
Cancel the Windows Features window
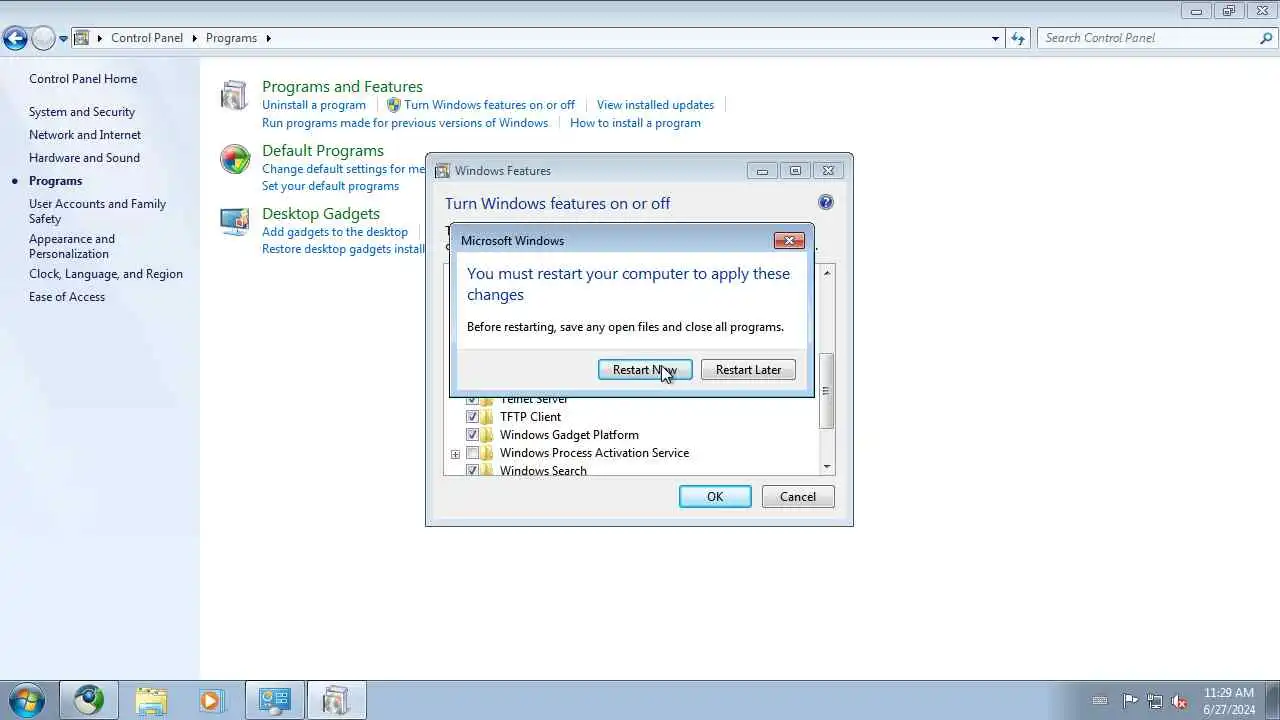[798, 497]
